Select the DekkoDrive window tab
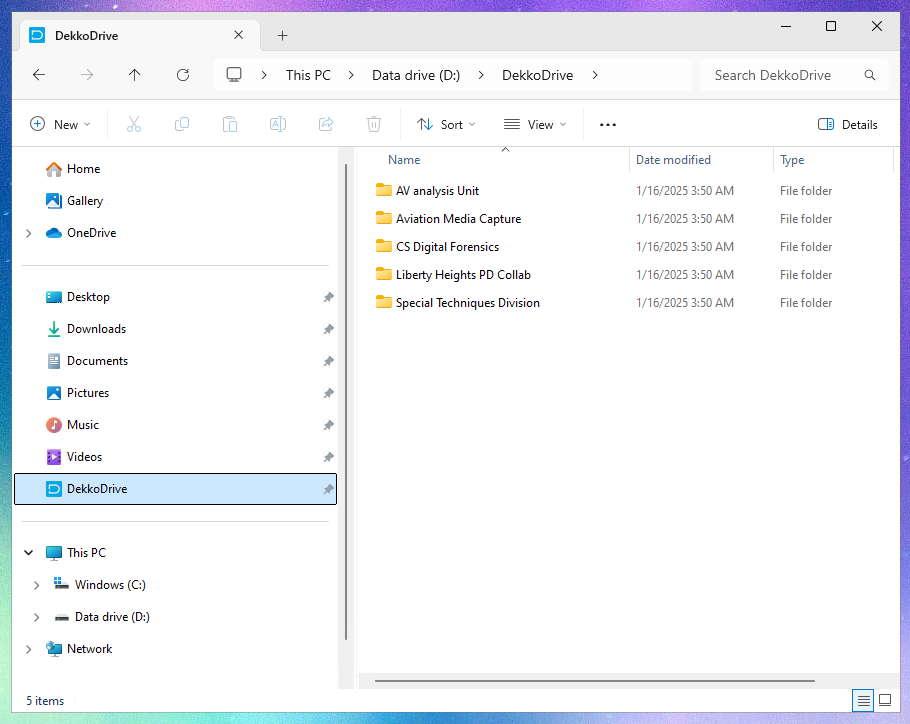Screen dimensions: 910x724 [x=140, y=35]
